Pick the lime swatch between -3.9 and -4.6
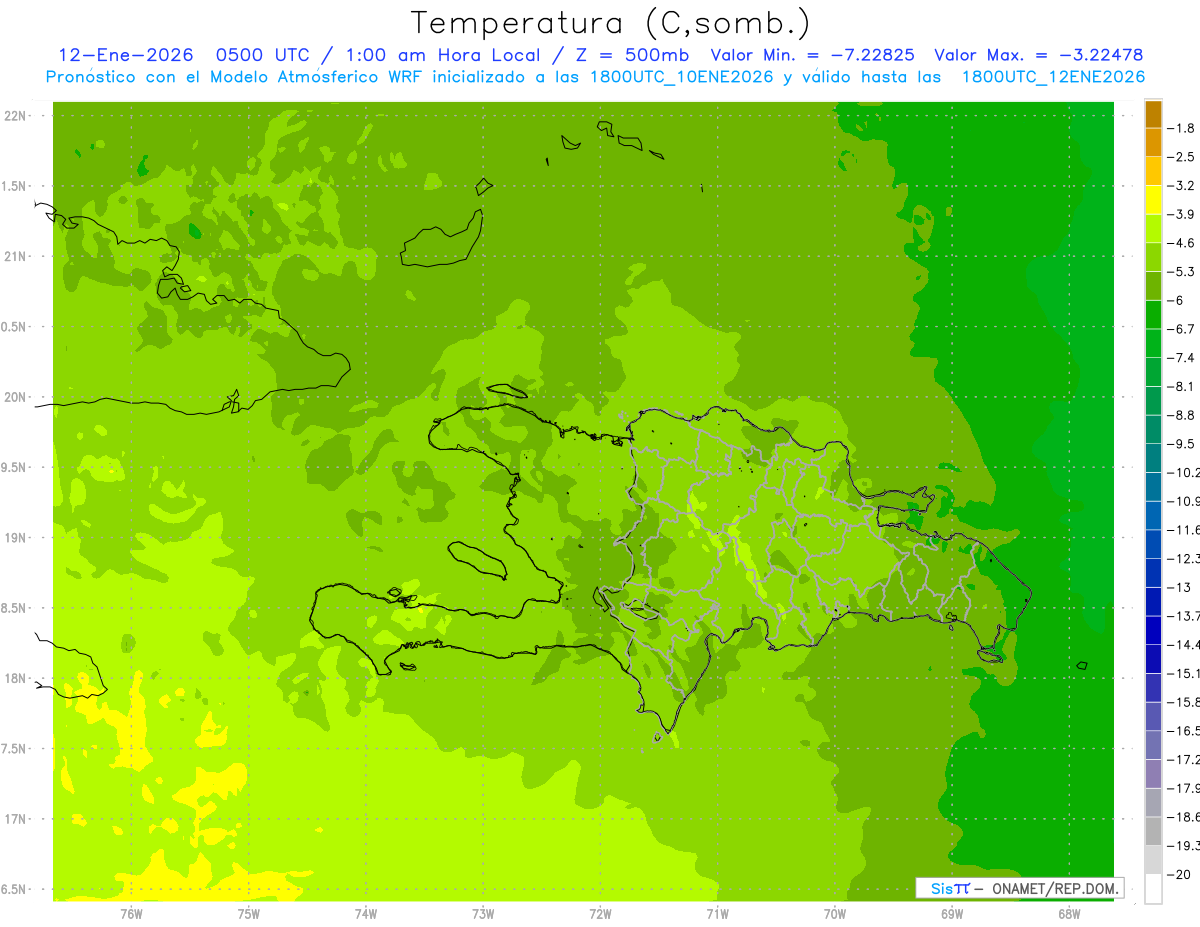The image size is (1200, 927). pos(1153,229)
